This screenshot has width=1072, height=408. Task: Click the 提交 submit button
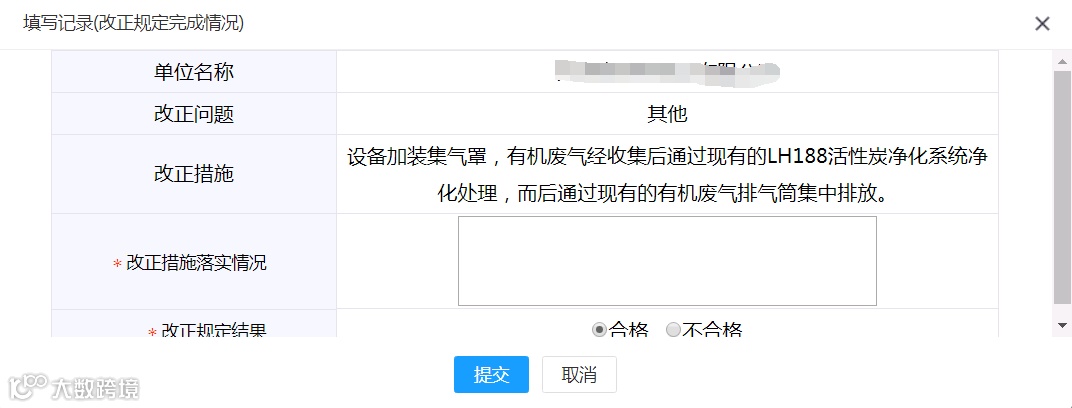[491, 375]
